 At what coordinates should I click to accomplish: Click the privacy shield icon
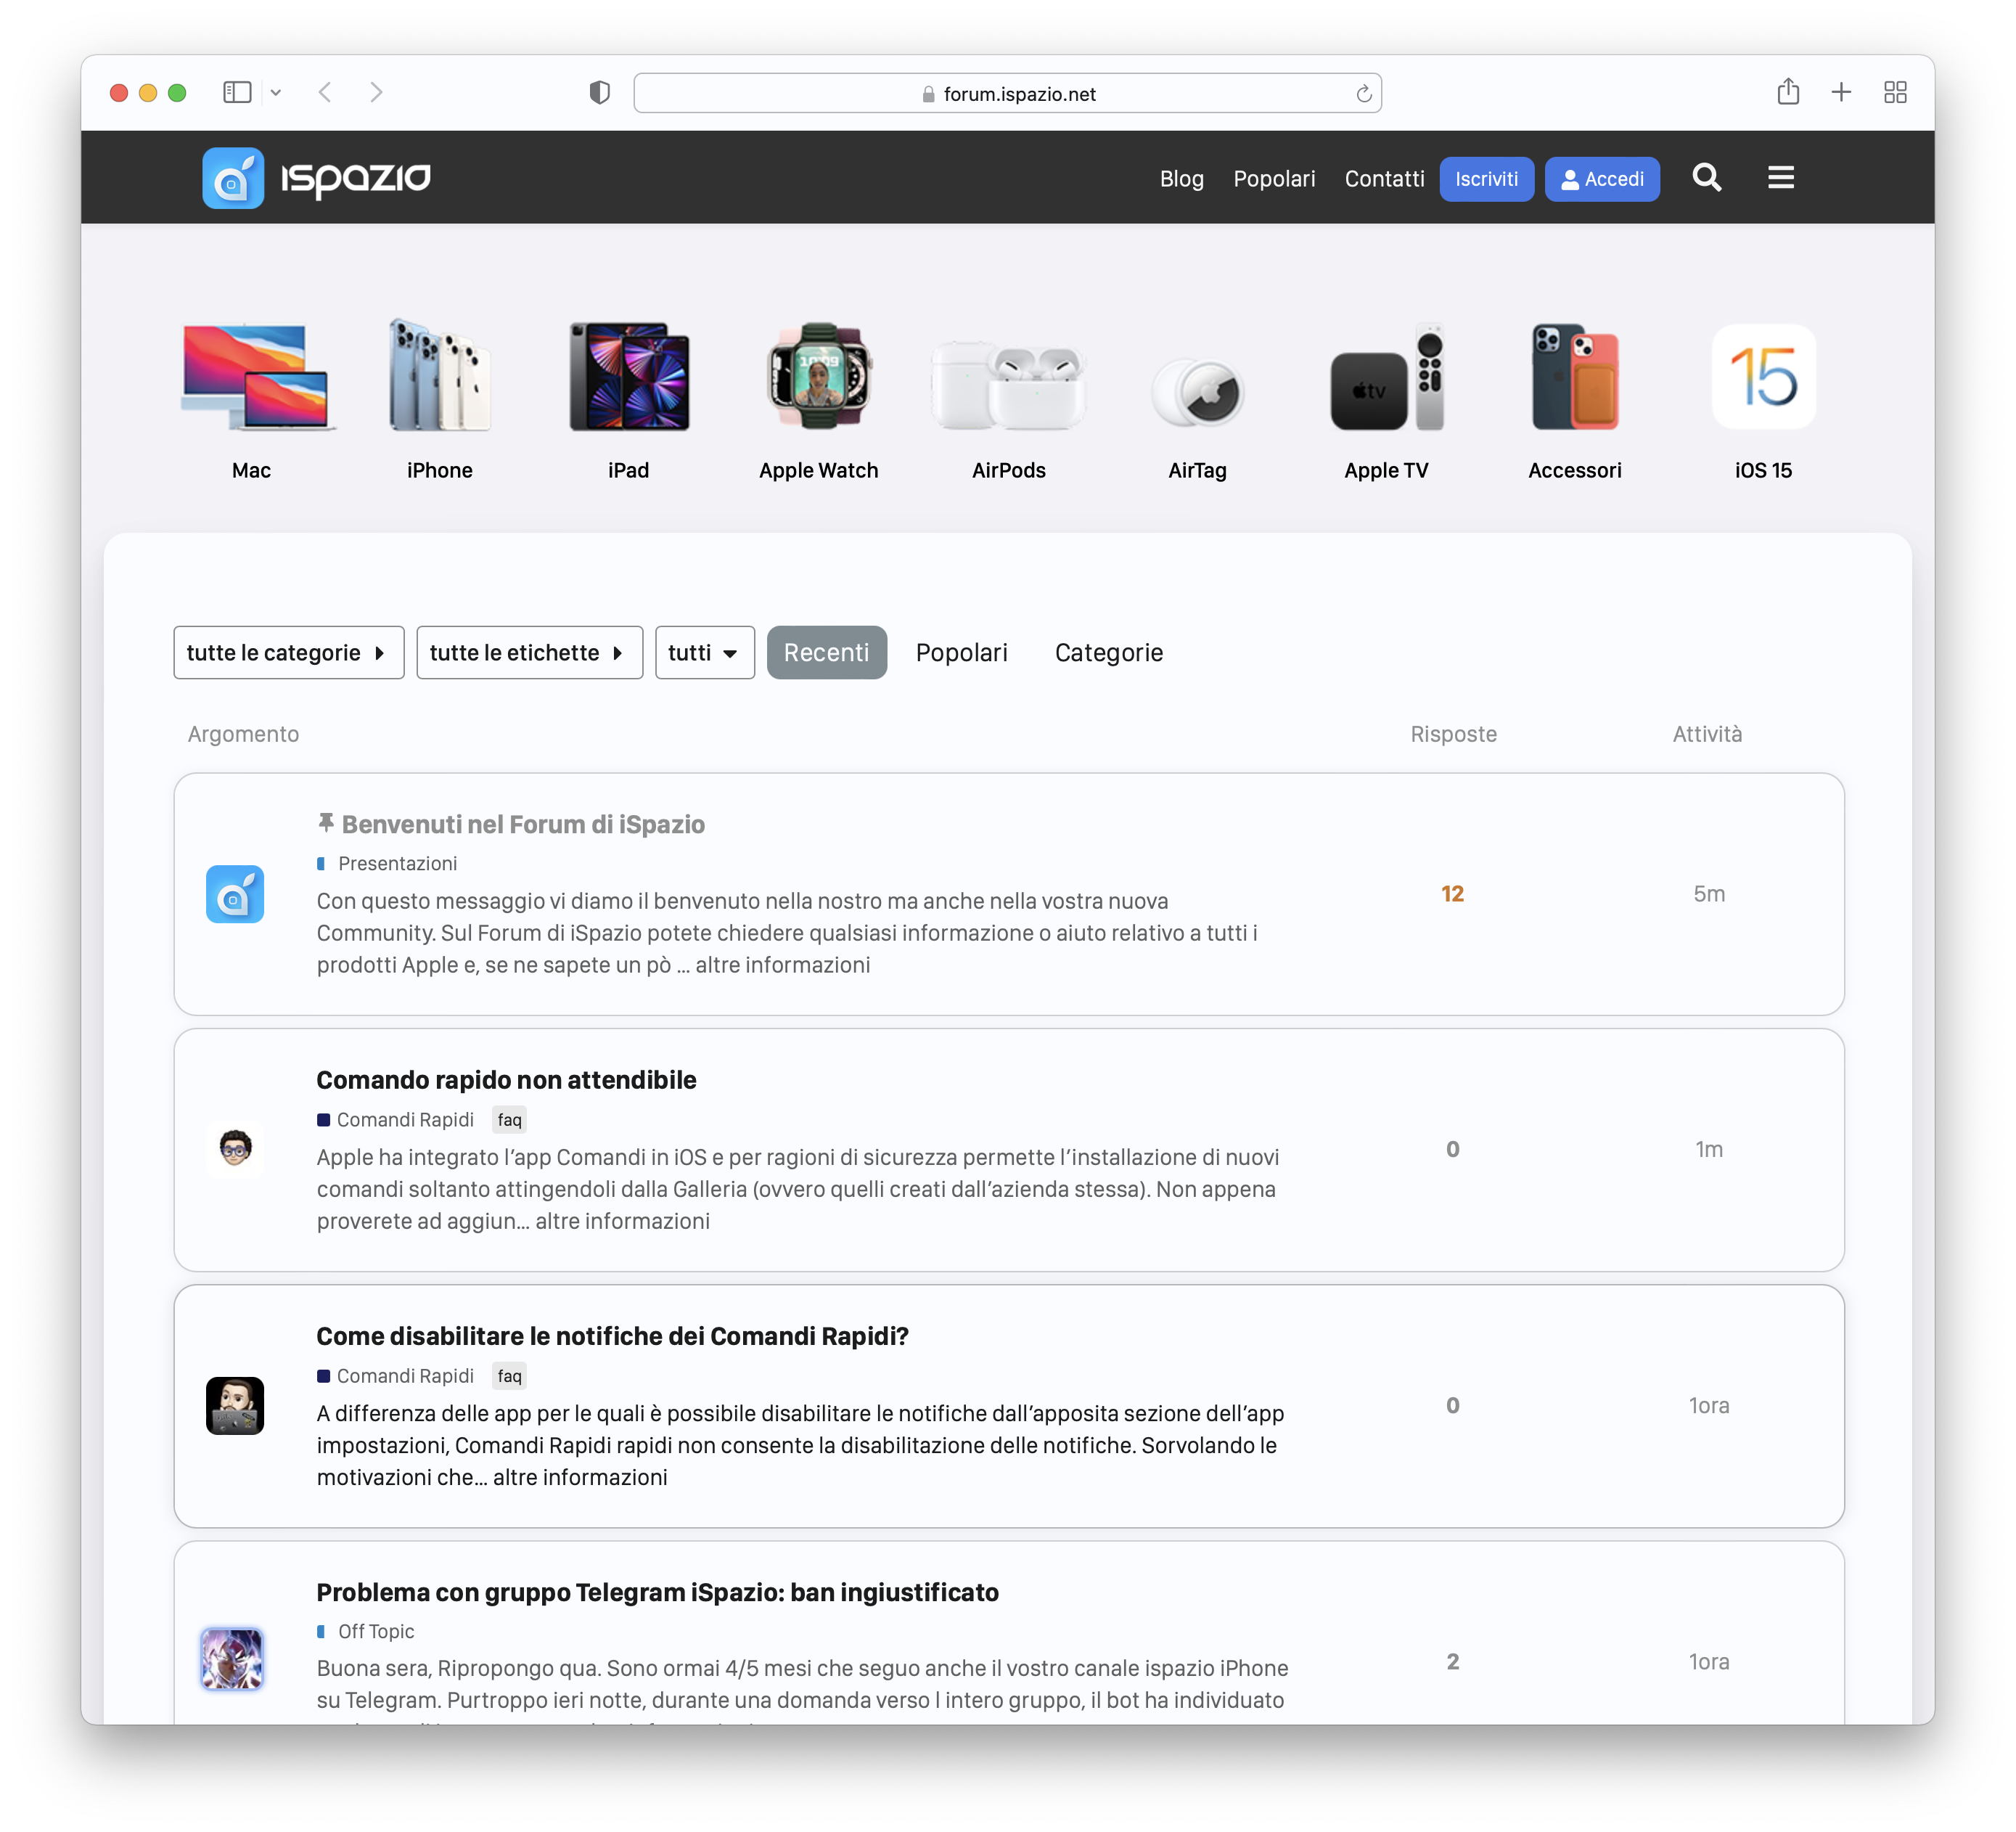[x=599, y=93]
